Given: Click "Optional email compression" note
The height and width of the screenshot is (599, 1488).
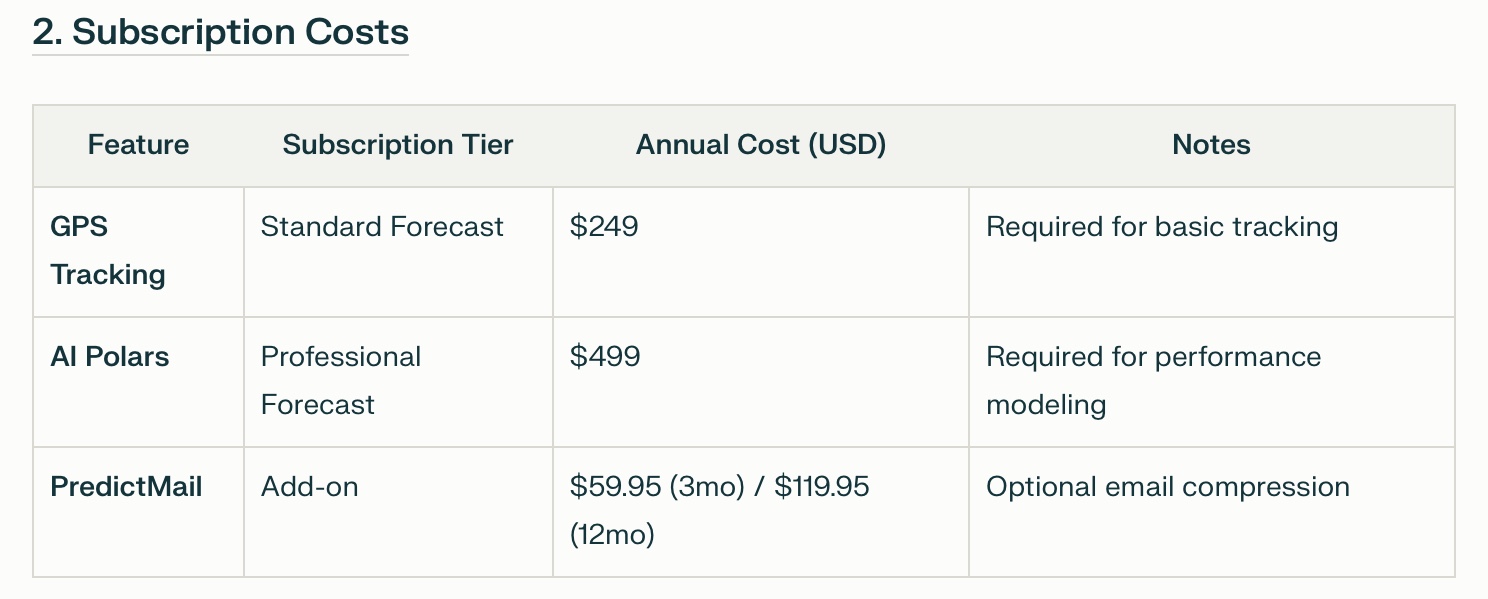Looking at the screenshot, I should tap(1168, 487).
